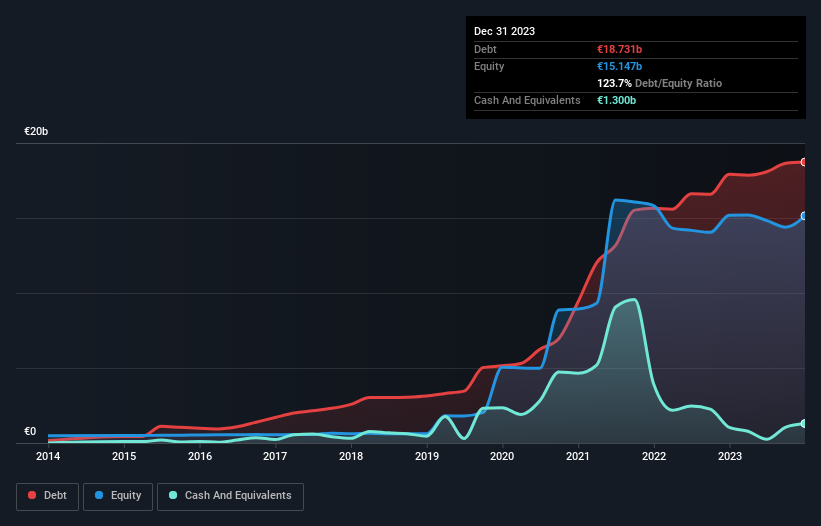Click the €20b y-axis label
821x526 pixels.
[36, 131]
